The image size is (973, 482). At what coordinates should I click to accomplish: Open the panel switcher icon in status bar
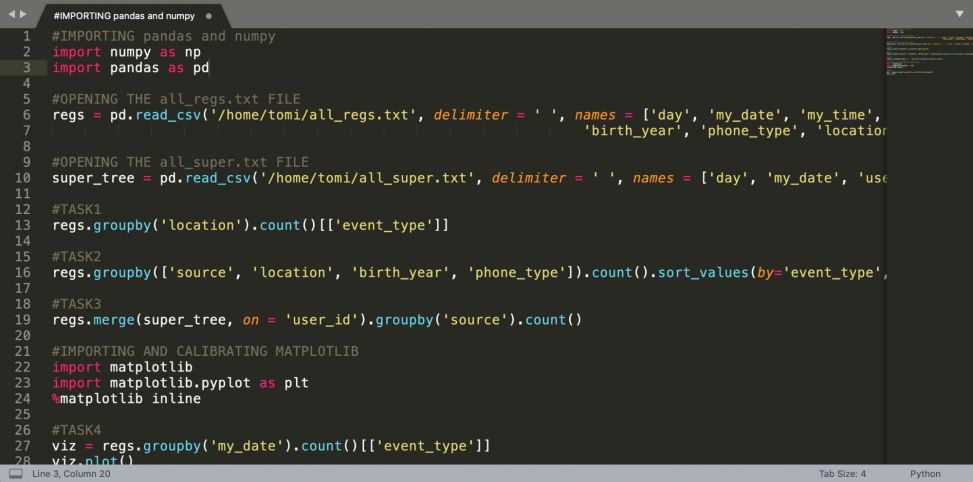[15, 473]
